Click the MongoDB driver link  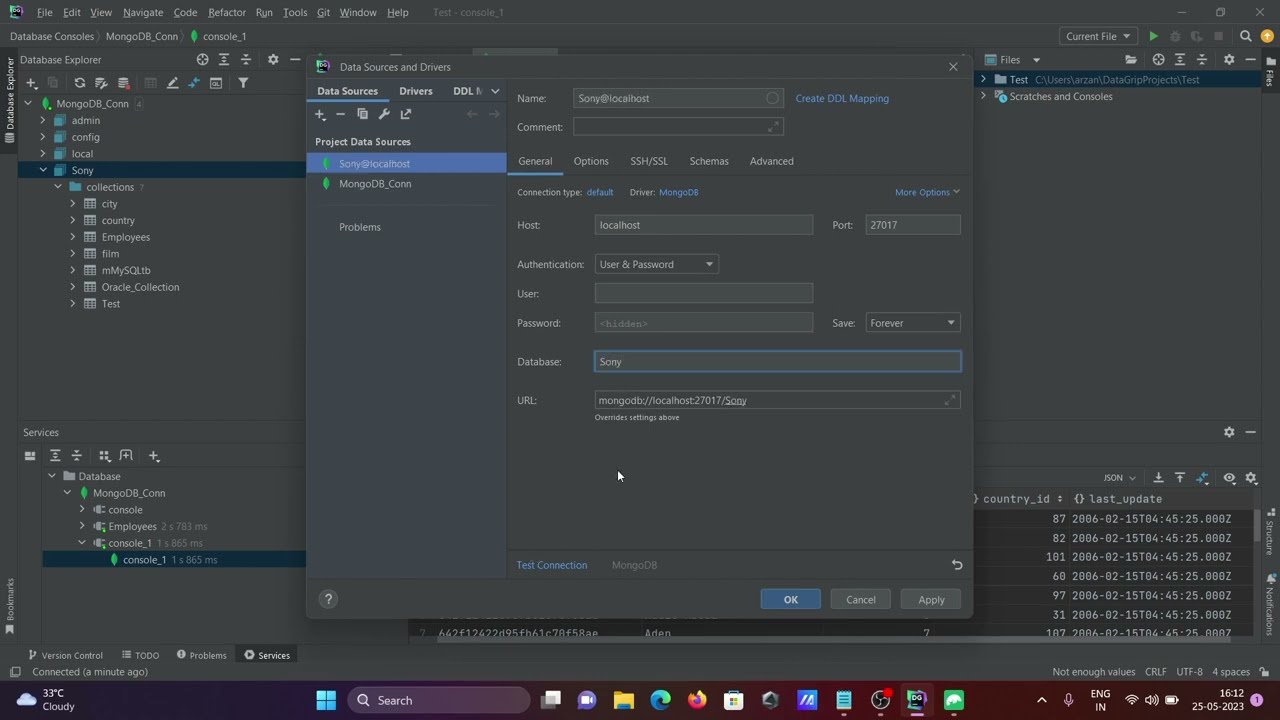679,192
